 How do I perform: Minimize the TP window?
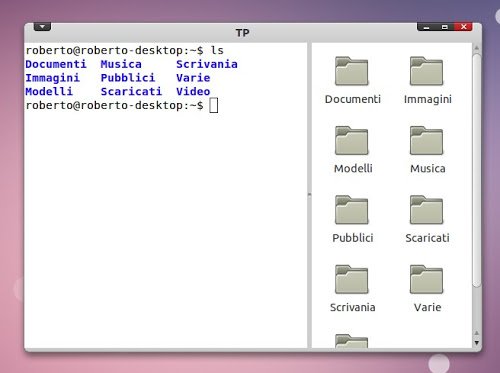tap(427, 27)
